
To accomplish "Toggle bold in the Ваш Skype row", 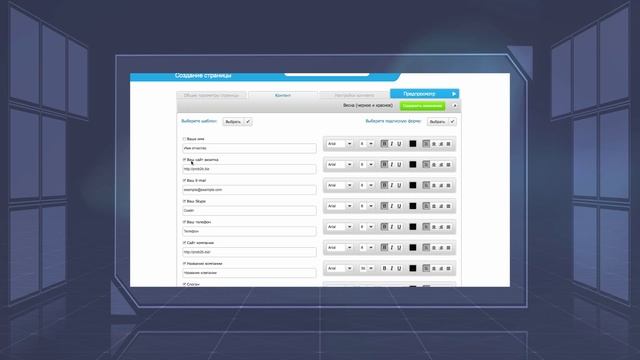I will pyautogui.click(x=384, y=206).
